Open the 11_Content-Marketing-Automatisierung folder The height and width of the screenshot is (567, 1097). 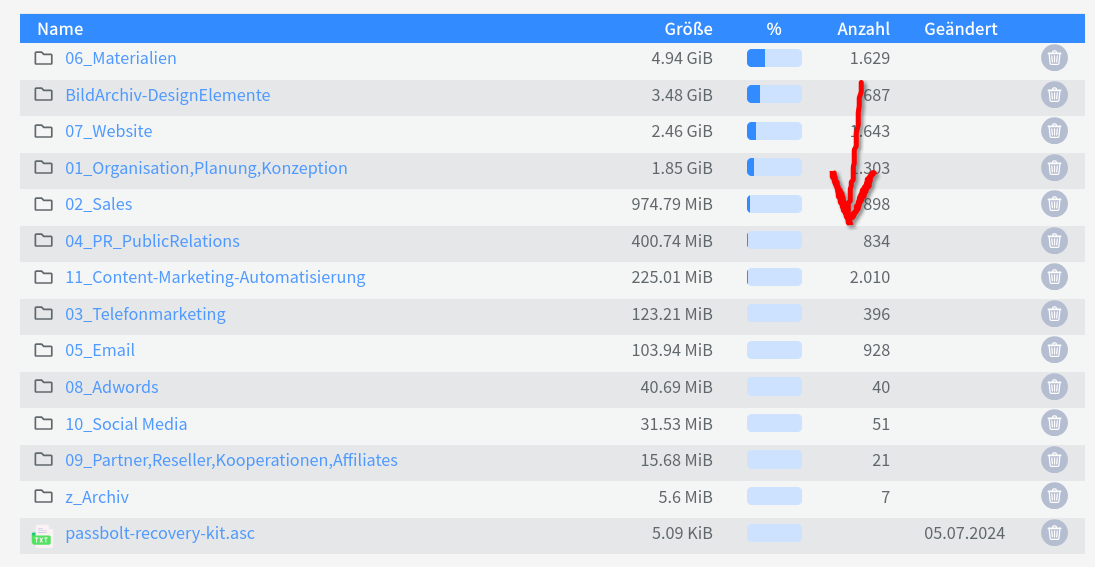pyautogui.click(x=215, y=277)
